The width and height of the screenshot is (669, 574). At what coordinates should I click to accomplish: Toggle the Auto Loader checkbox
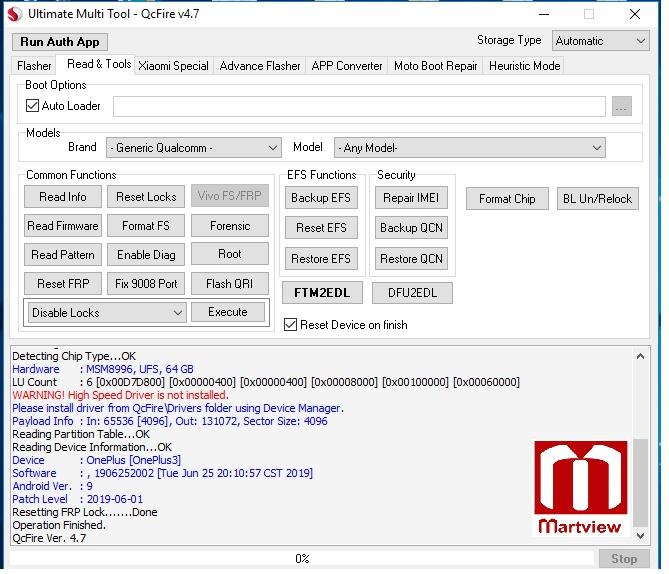click(x=32, y=106)
